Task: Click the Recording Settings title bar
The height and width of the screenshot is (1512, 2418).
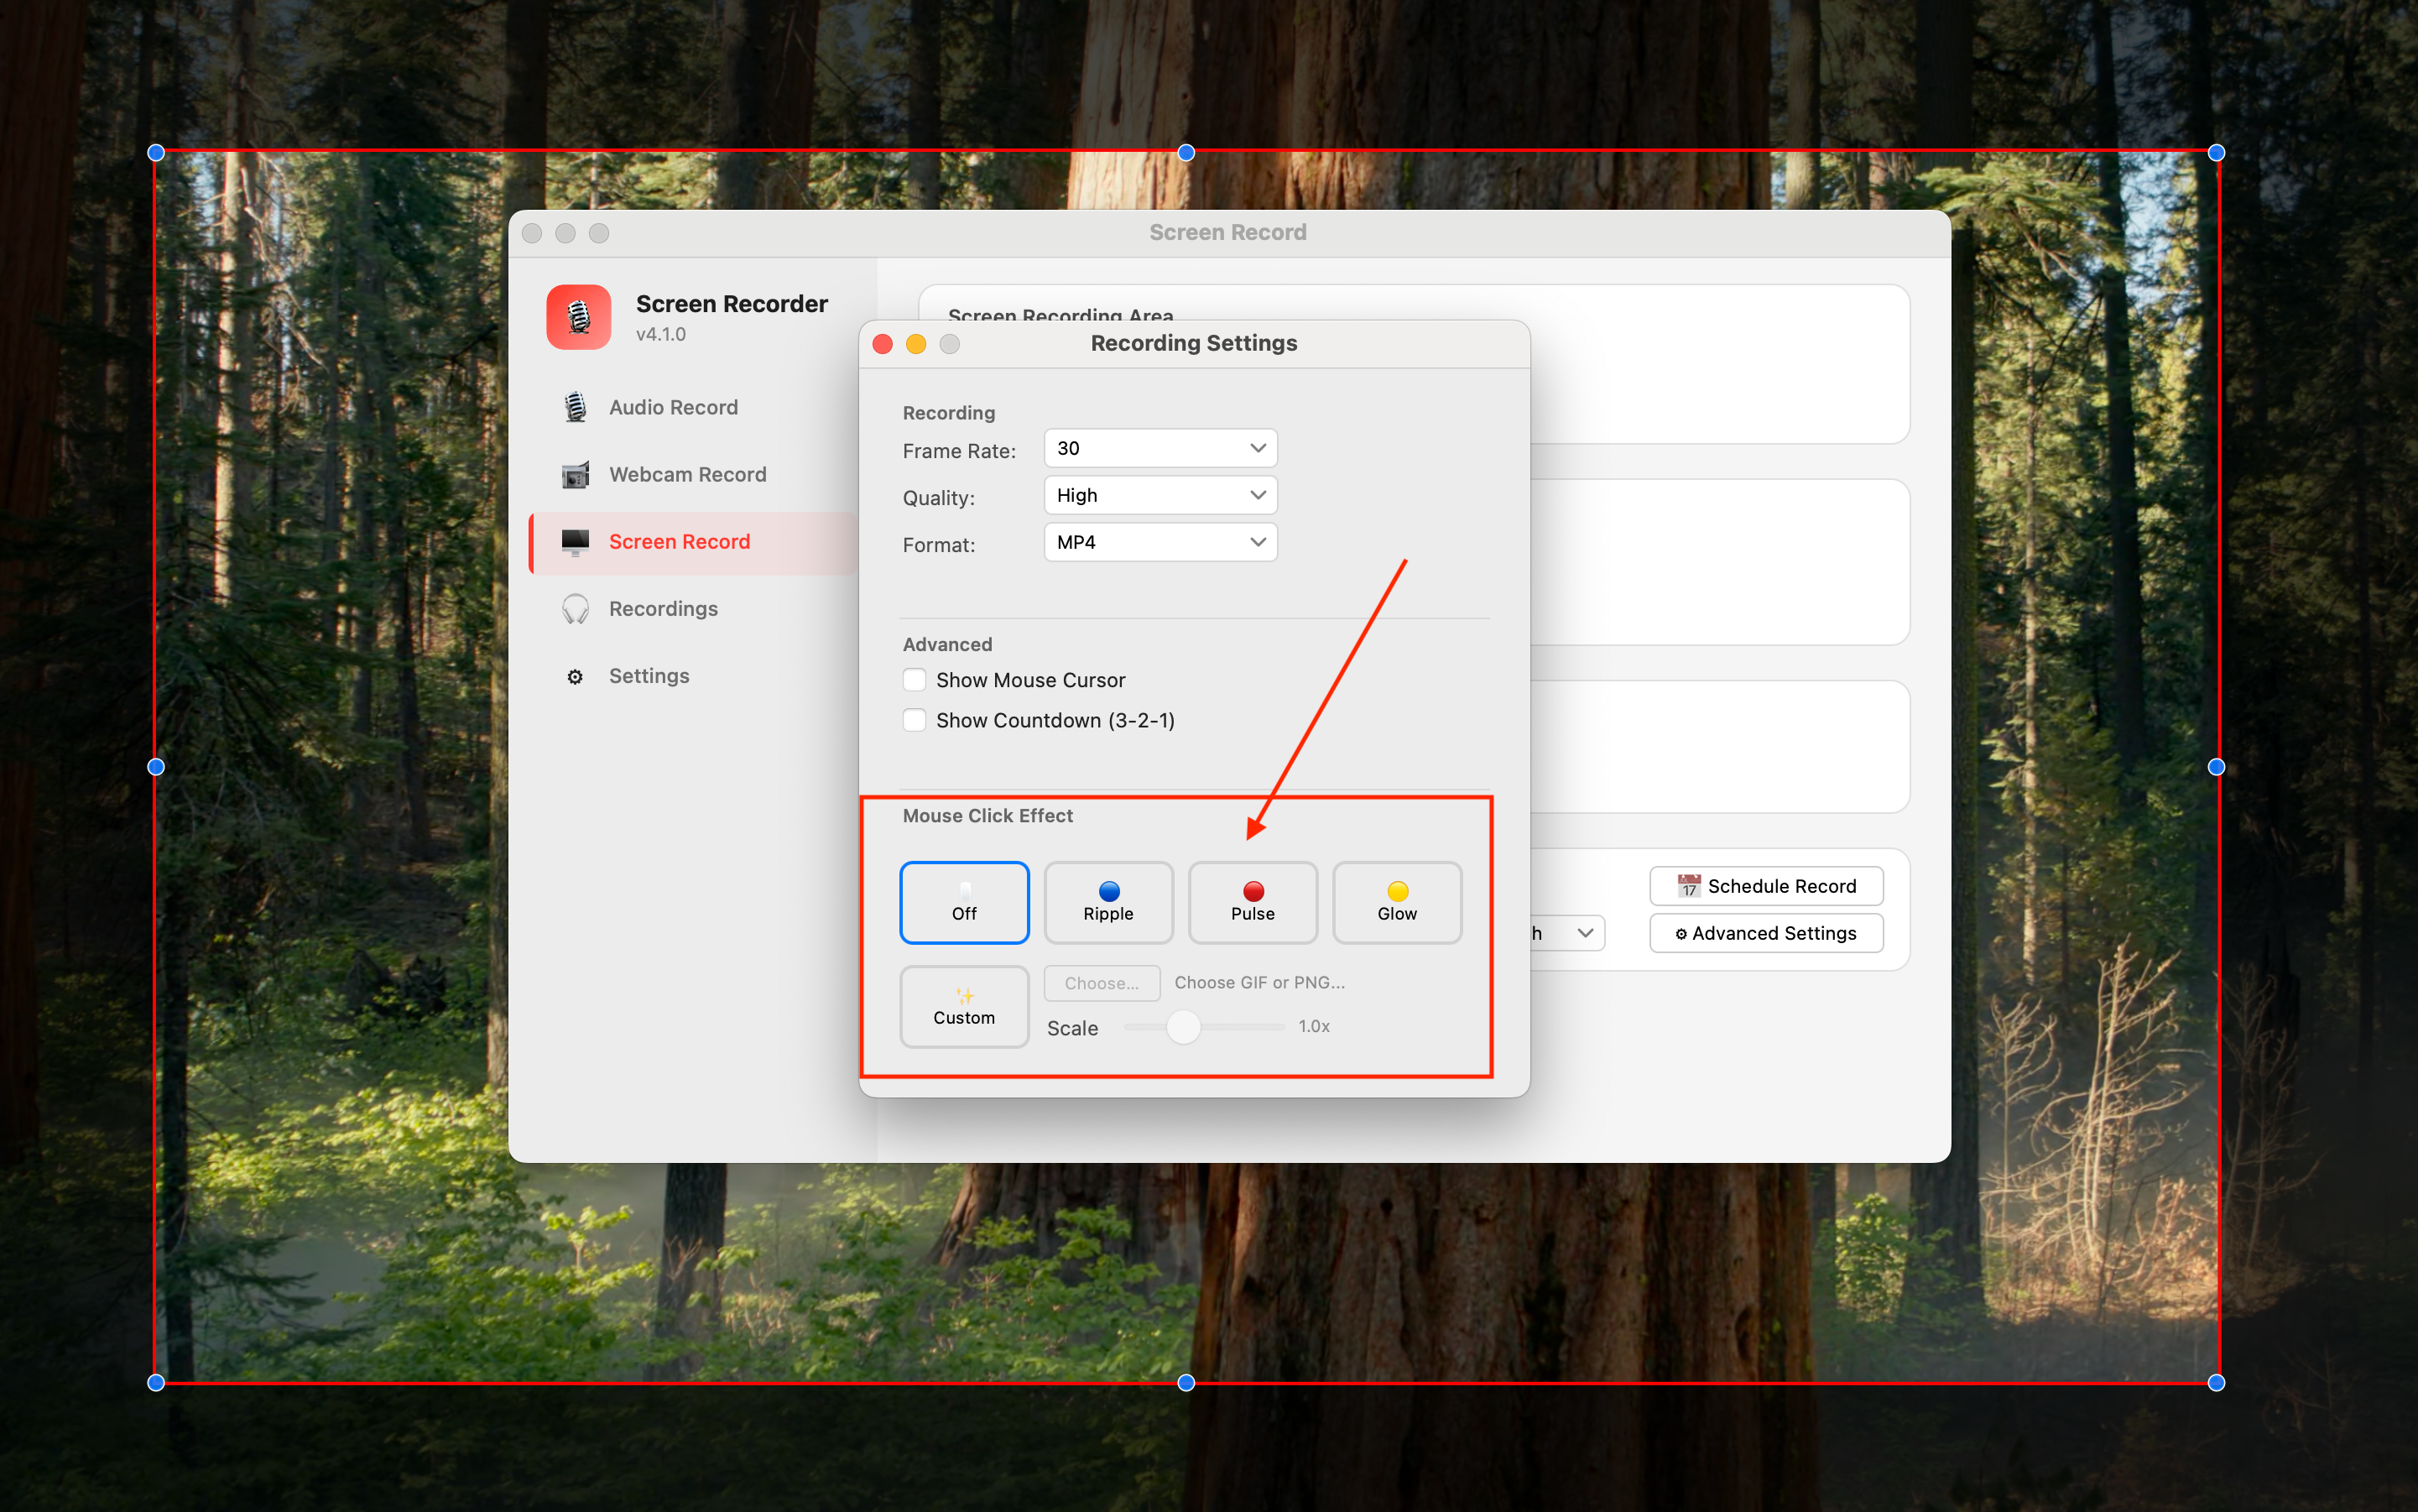Action: coord(1194,344)
